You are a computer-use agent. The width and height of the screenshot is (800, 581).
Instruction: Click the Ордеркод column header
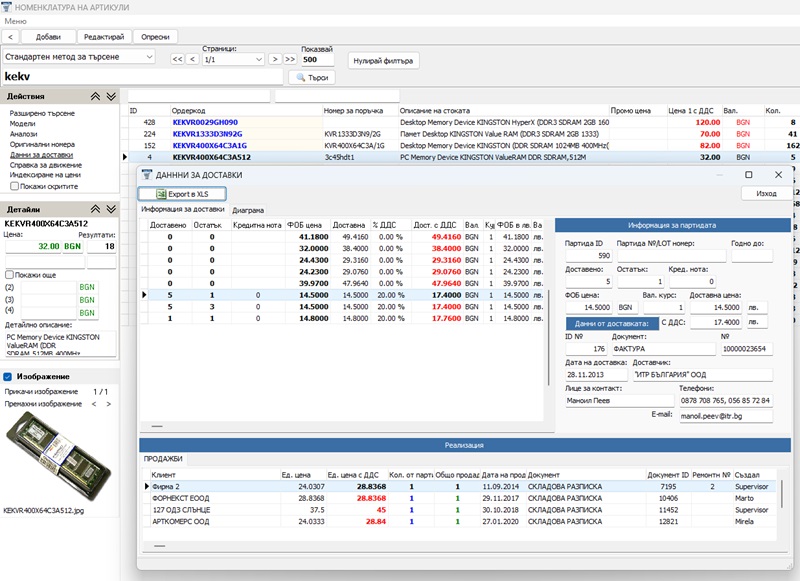[x=246, y=111]
